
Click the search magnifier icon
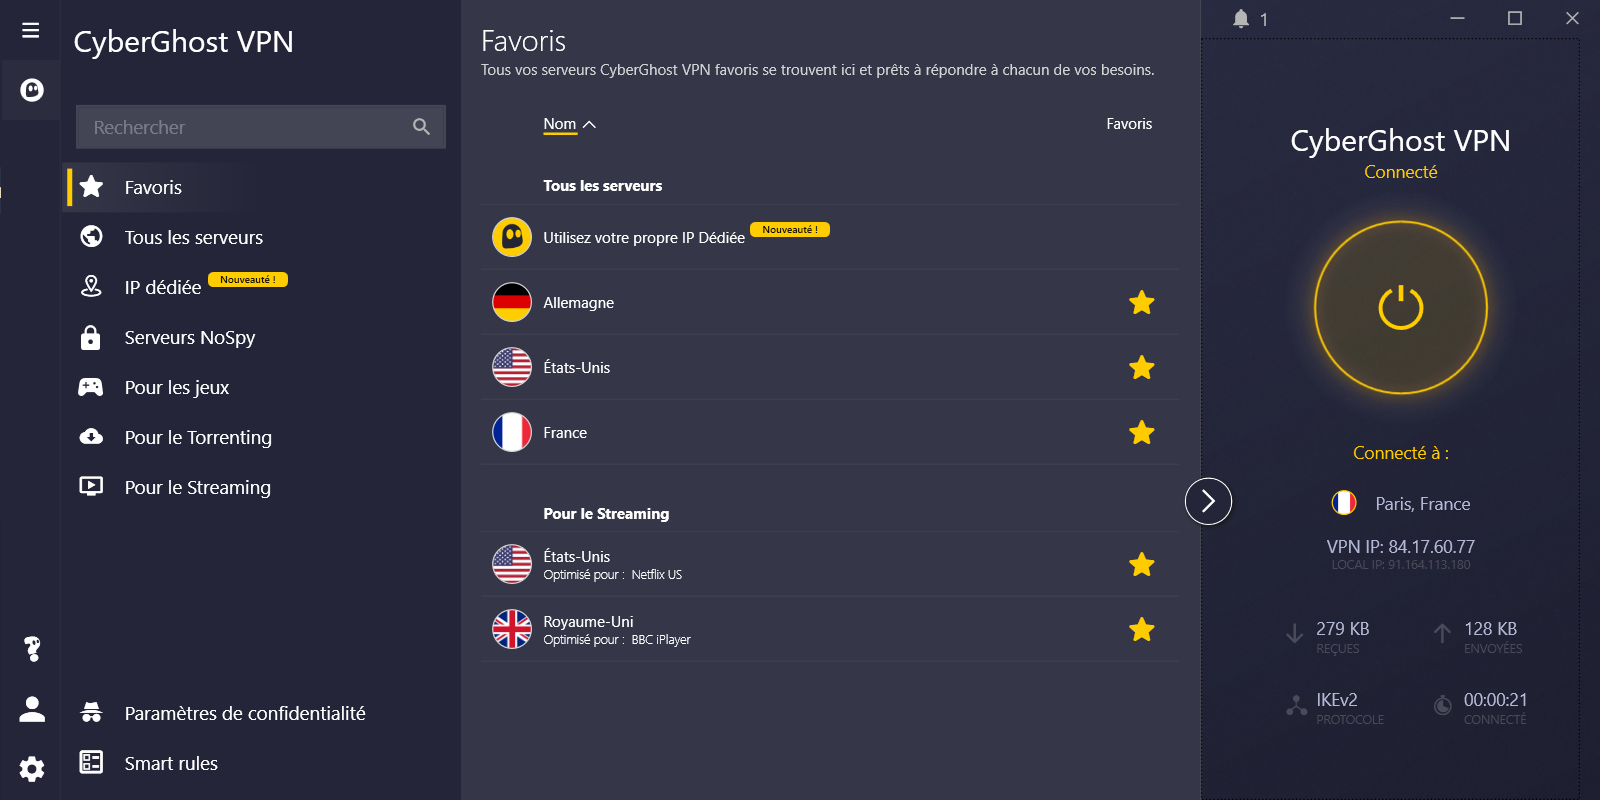(x=421, y=127)
